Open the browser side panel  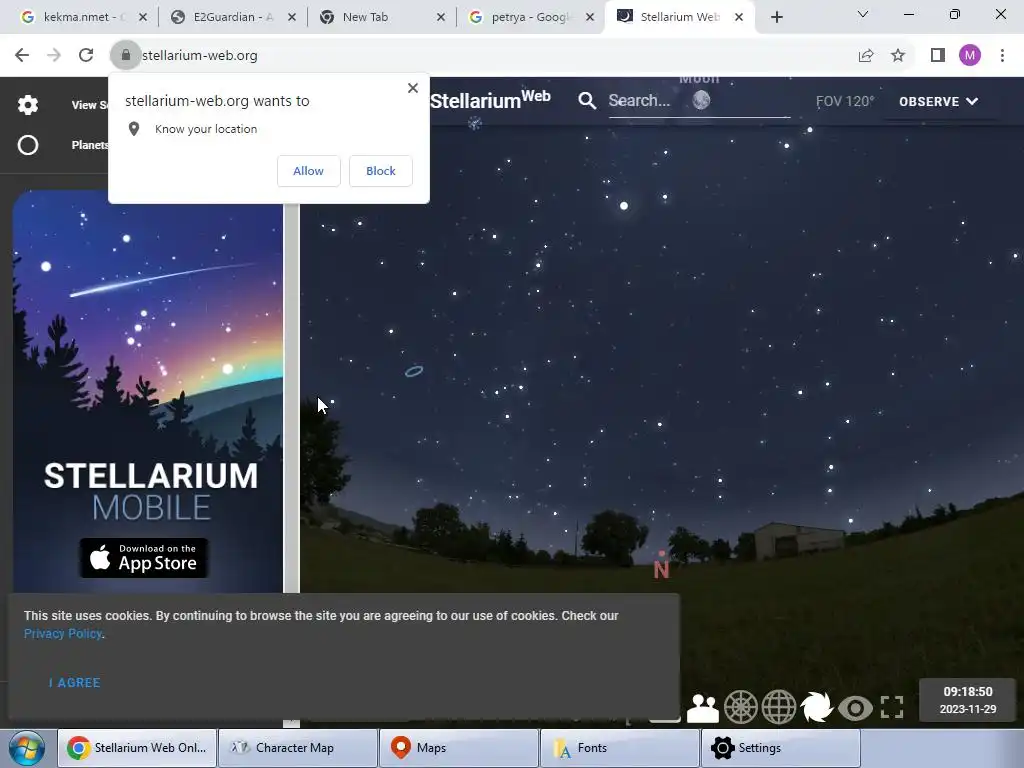point(938,56)
